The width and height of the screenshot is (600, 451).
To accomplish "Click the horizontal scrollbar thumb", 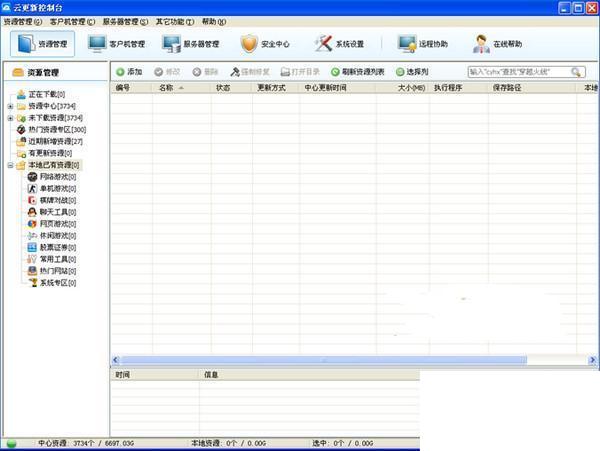I will pyautogui.click(x=323, y=360).
